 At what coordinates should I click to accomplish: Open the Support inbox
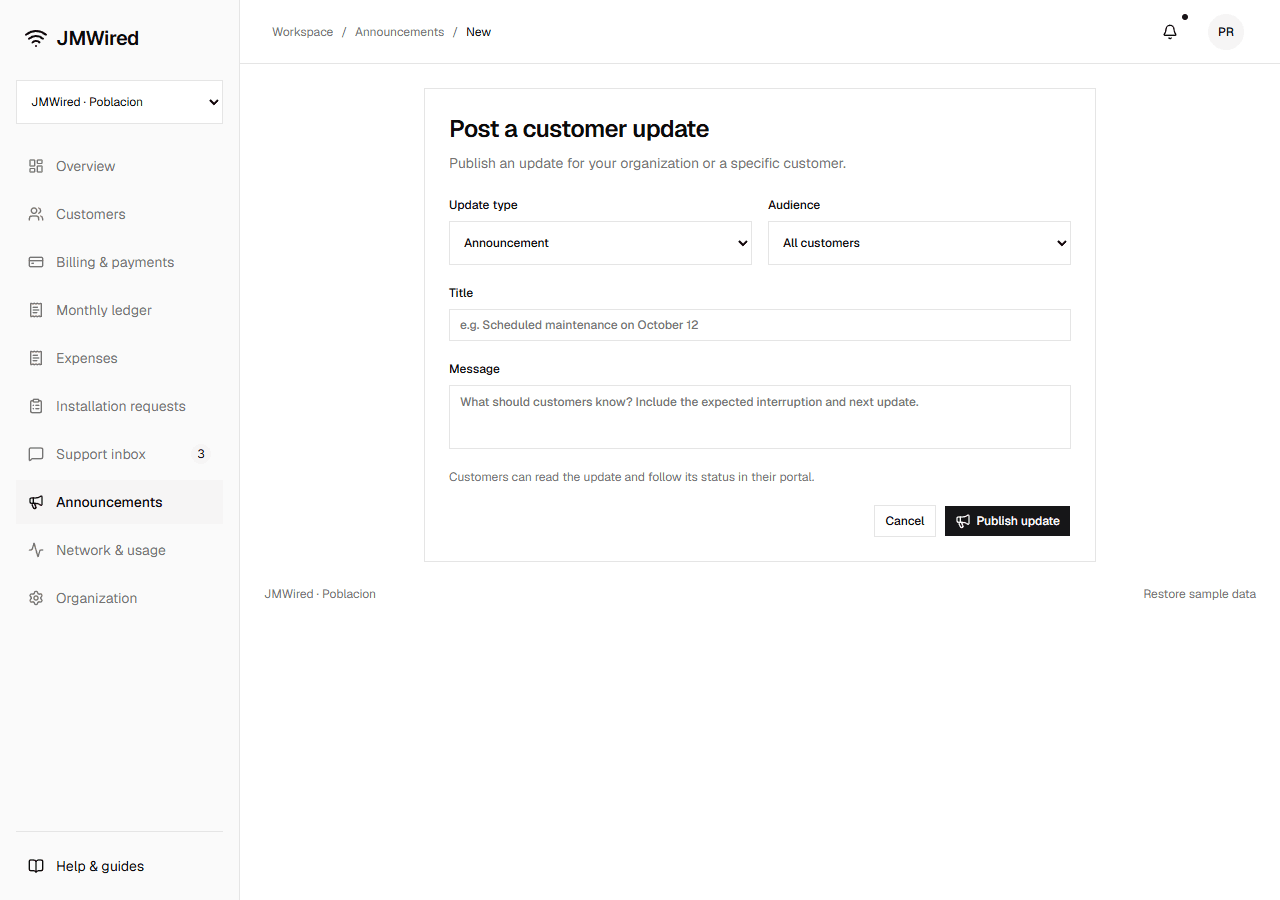(x=119, y=454)
